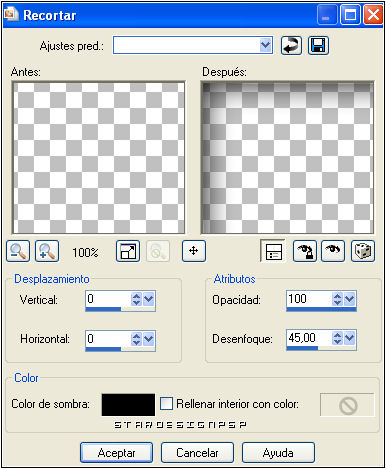Viewport: 386px width, 469px height.
Task: Enable Rellenar interior con color checkbox
Action: click(166, 404)
